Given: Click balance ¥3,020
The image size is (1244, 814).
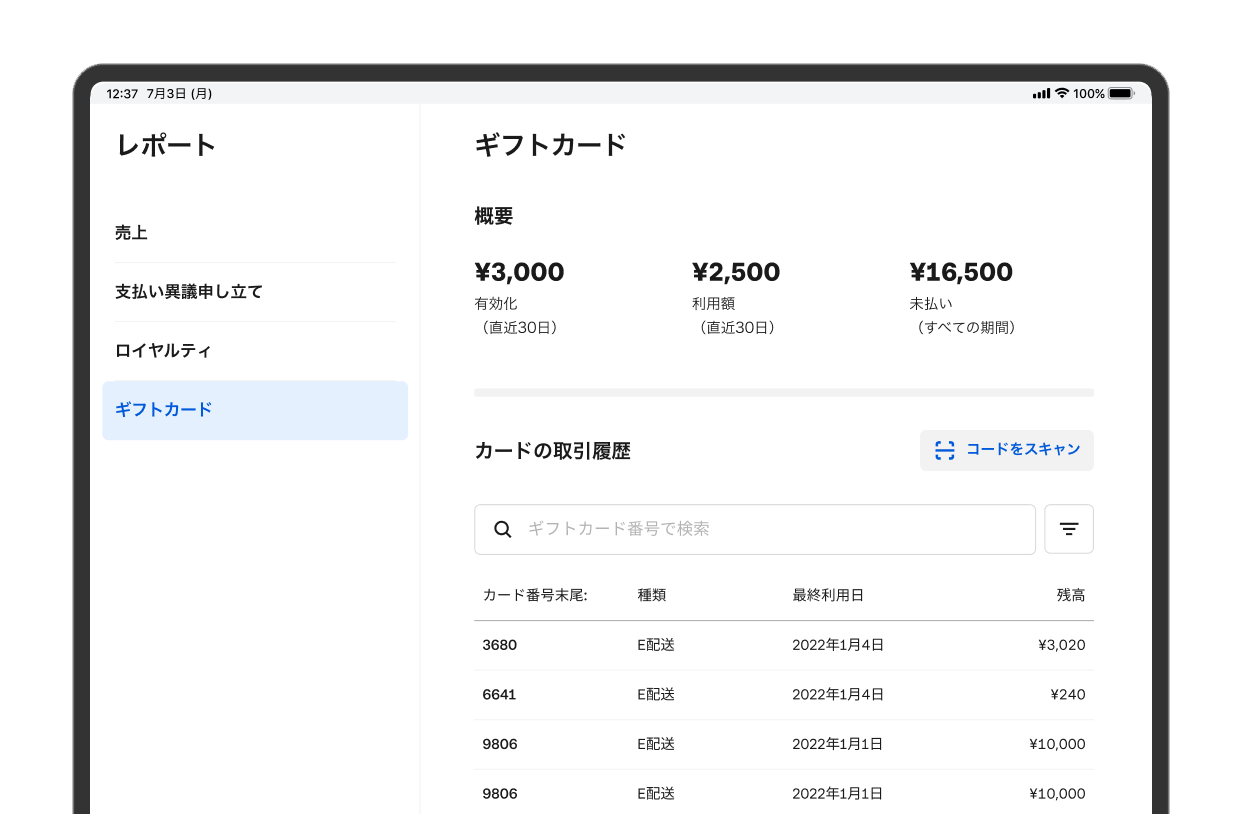Looking at the screenshot, I should [1062, 645].
